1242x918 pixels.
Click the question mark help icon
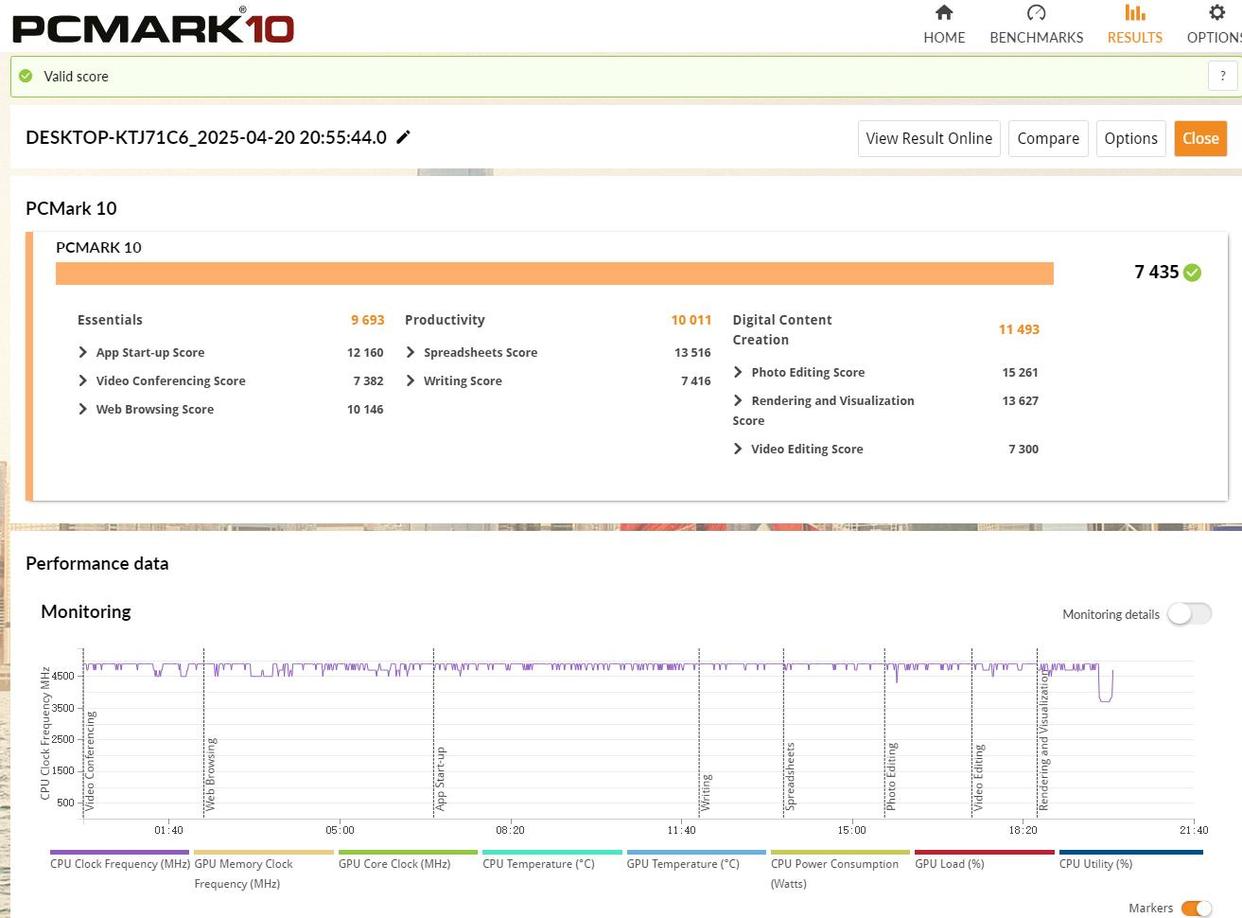pos(1222,76)
